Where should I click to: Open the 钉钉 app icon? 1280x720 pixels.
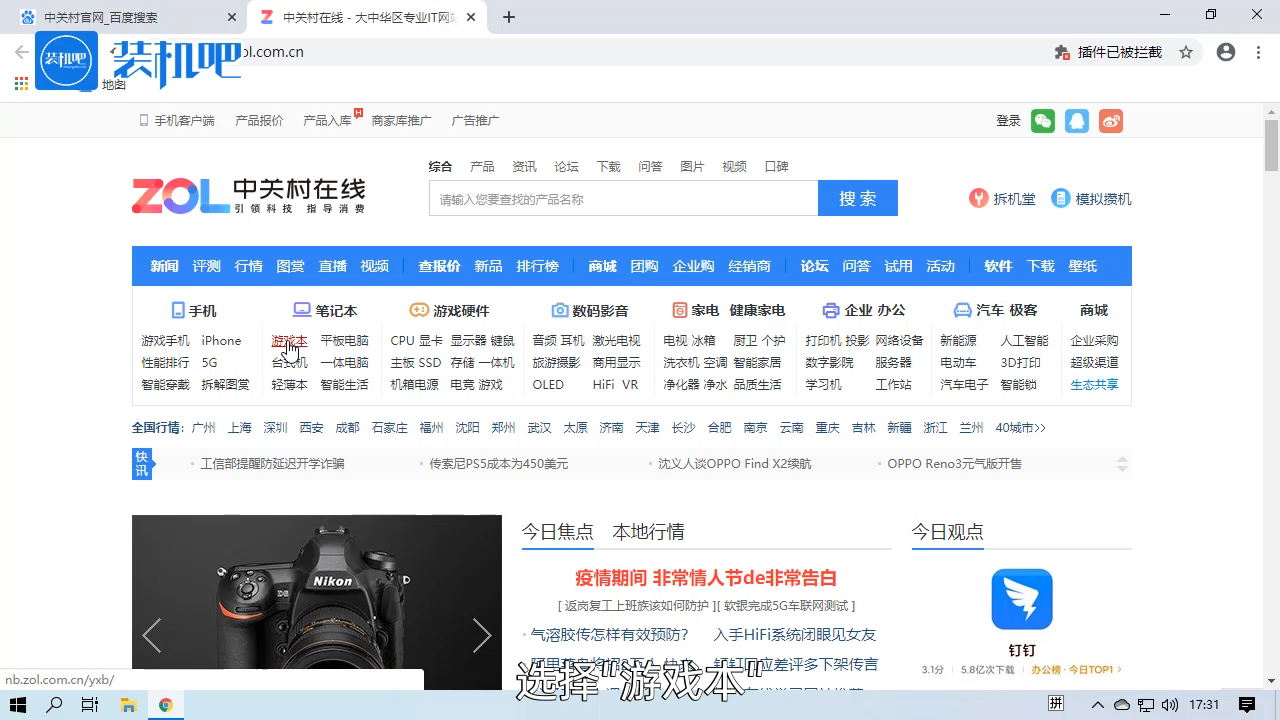pos(1021,598)
